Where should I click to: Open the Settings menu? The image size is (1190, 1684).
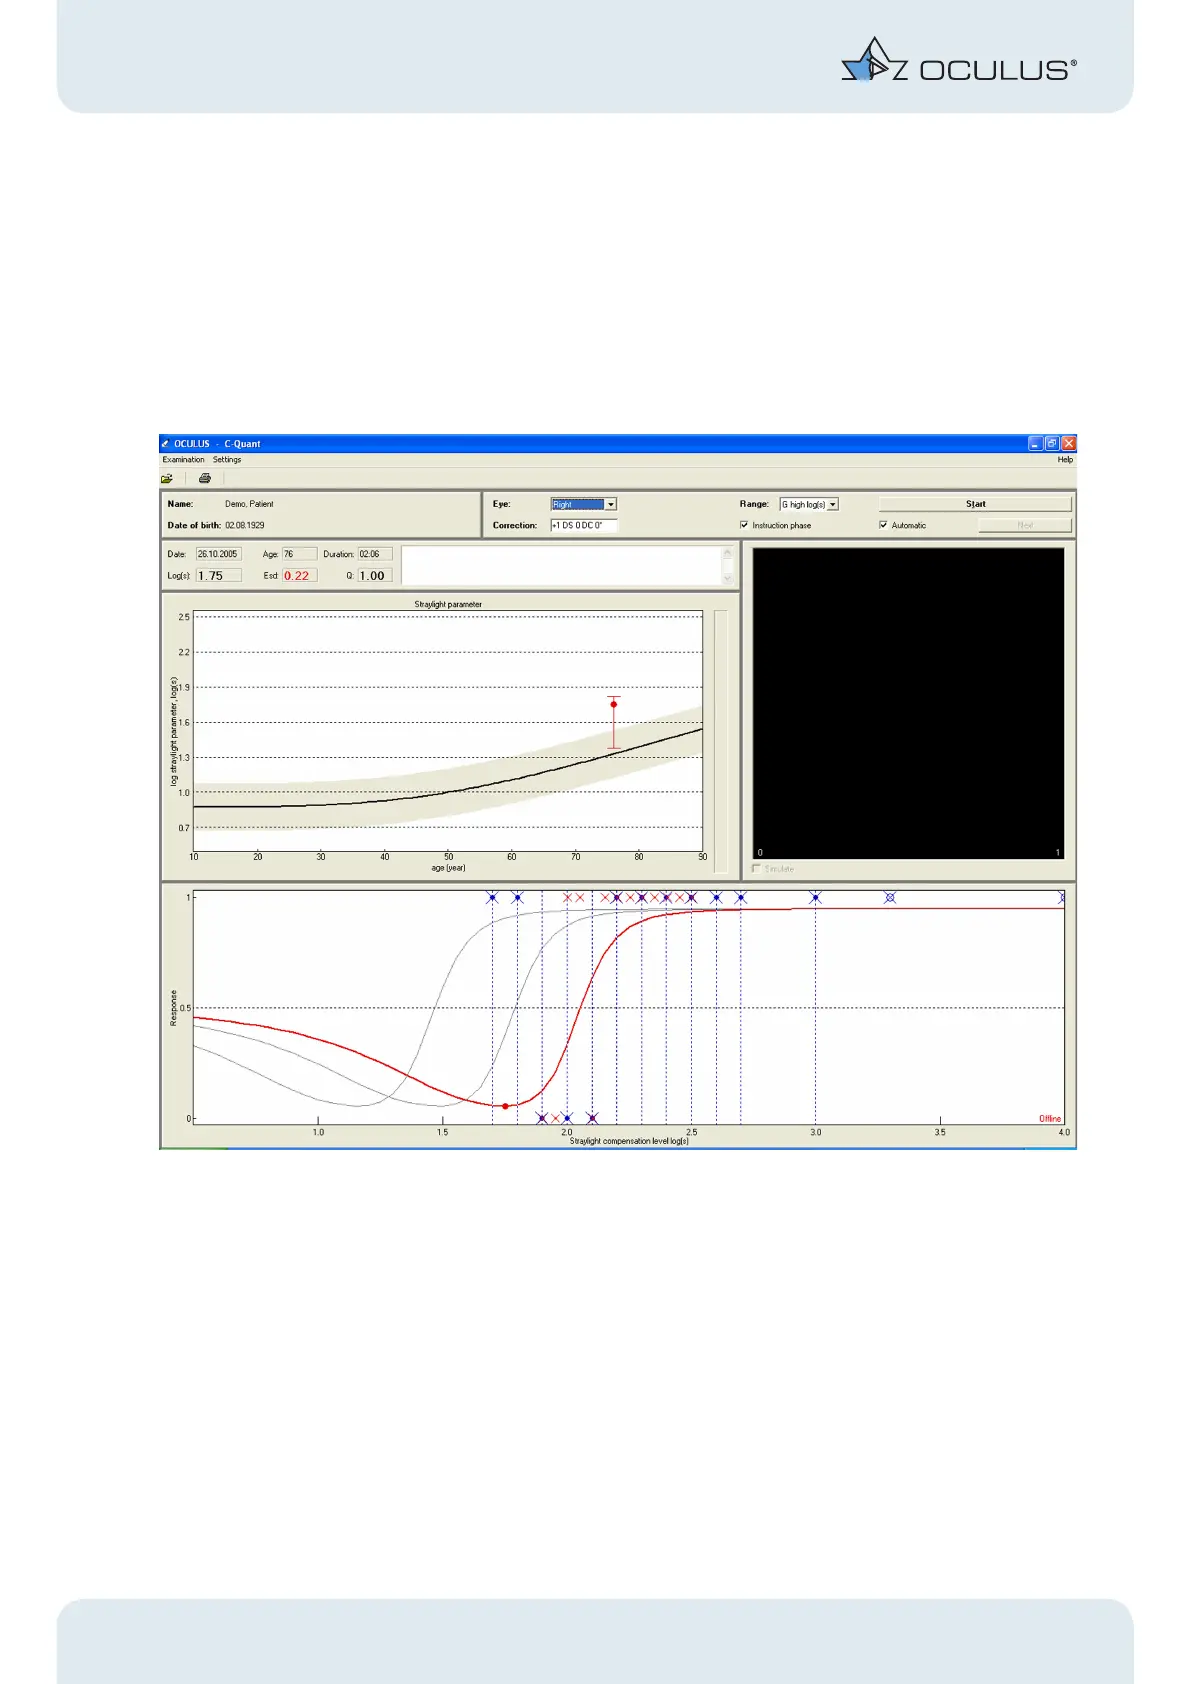click(x=227, y=460)
